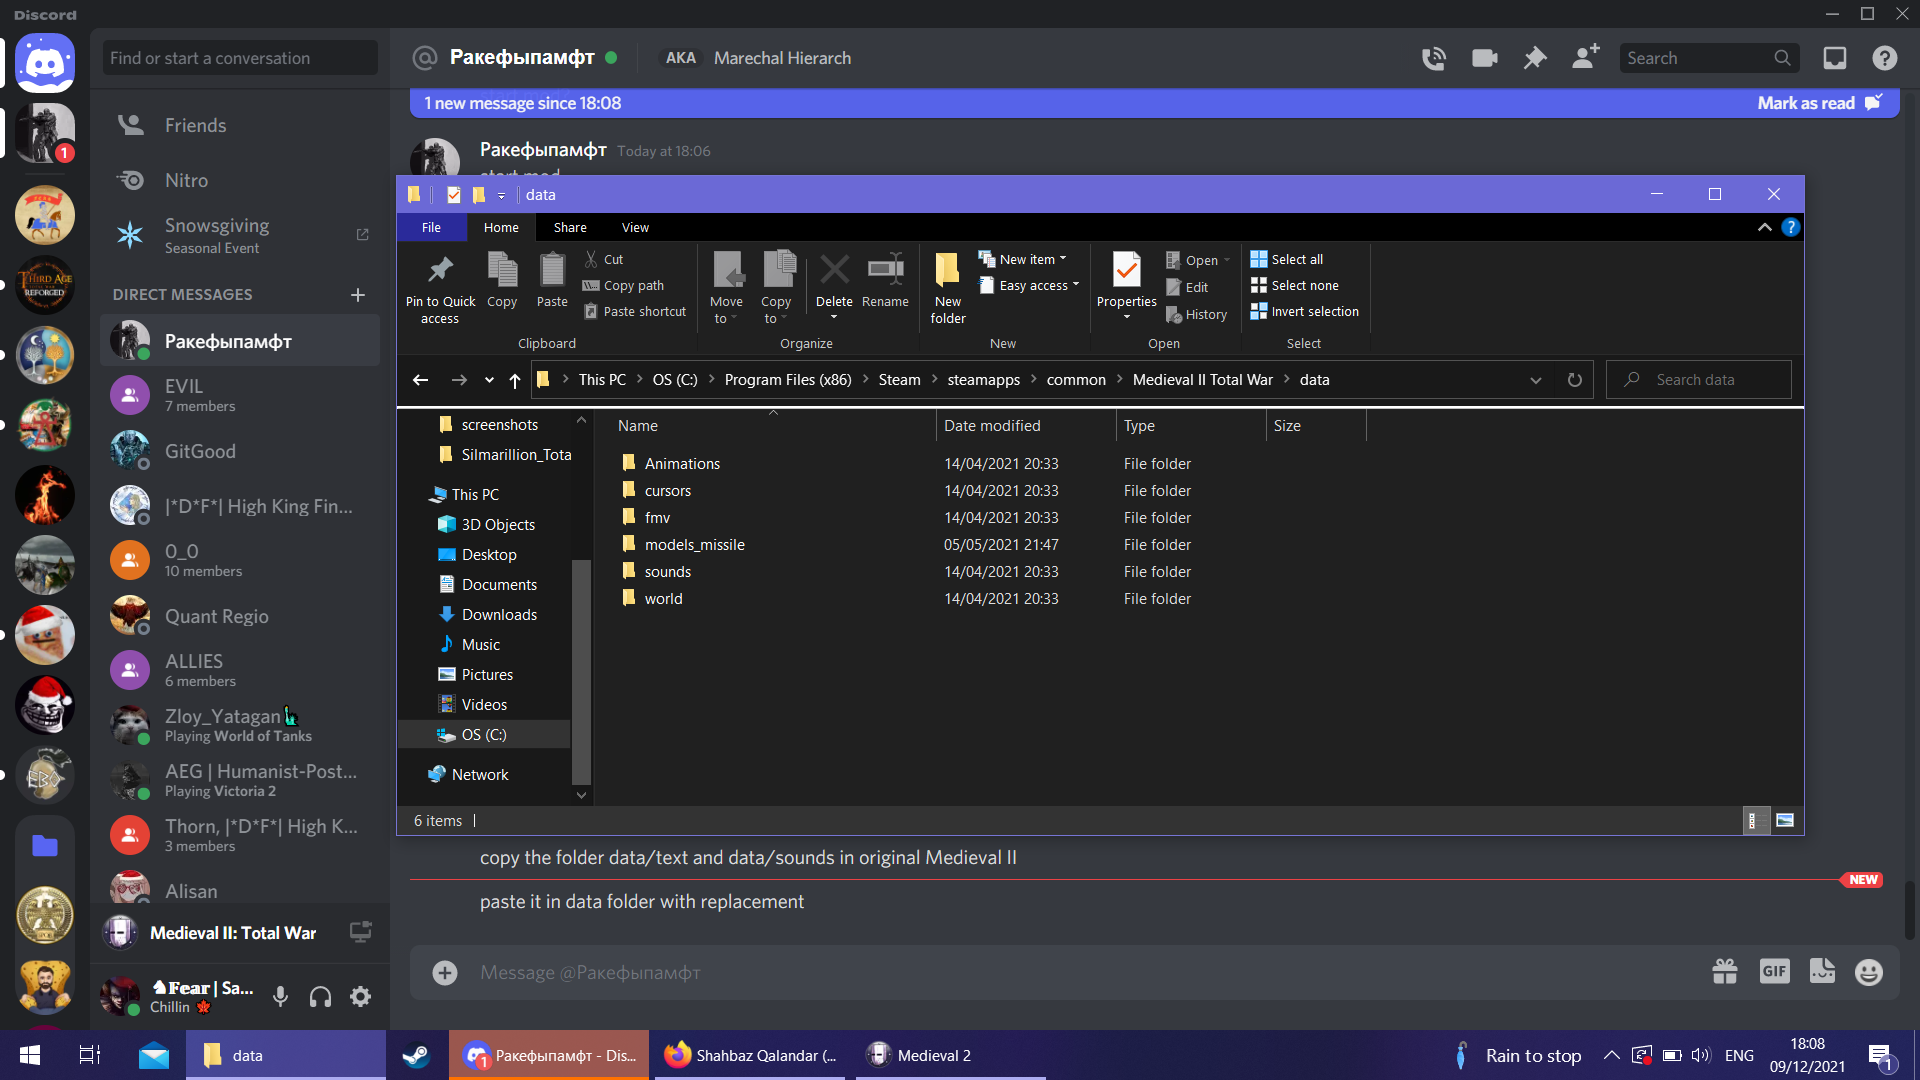Screen dimensions: 1920x1080
Task: Switch to Home tab in Explorer
Action: [501, 227]
